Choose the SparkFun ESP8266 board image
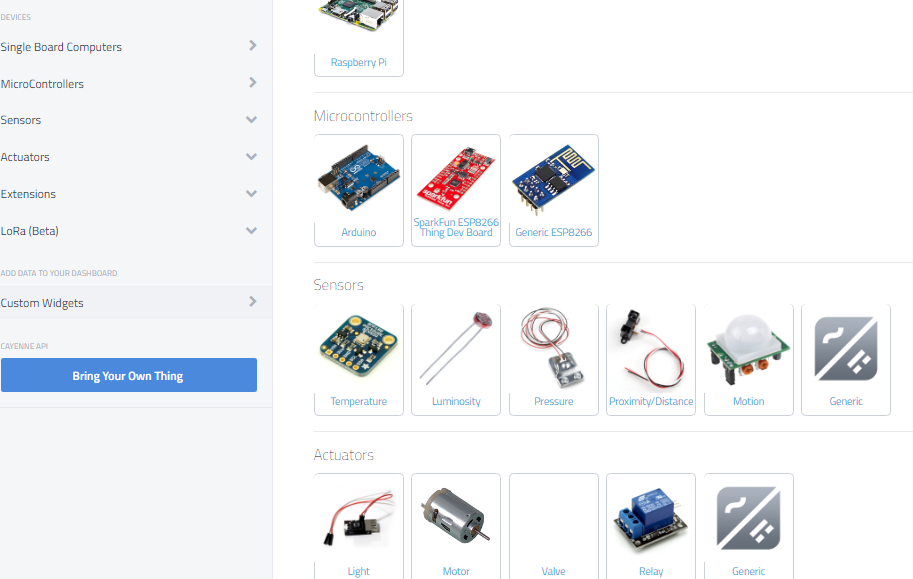 tap(456, 177)
